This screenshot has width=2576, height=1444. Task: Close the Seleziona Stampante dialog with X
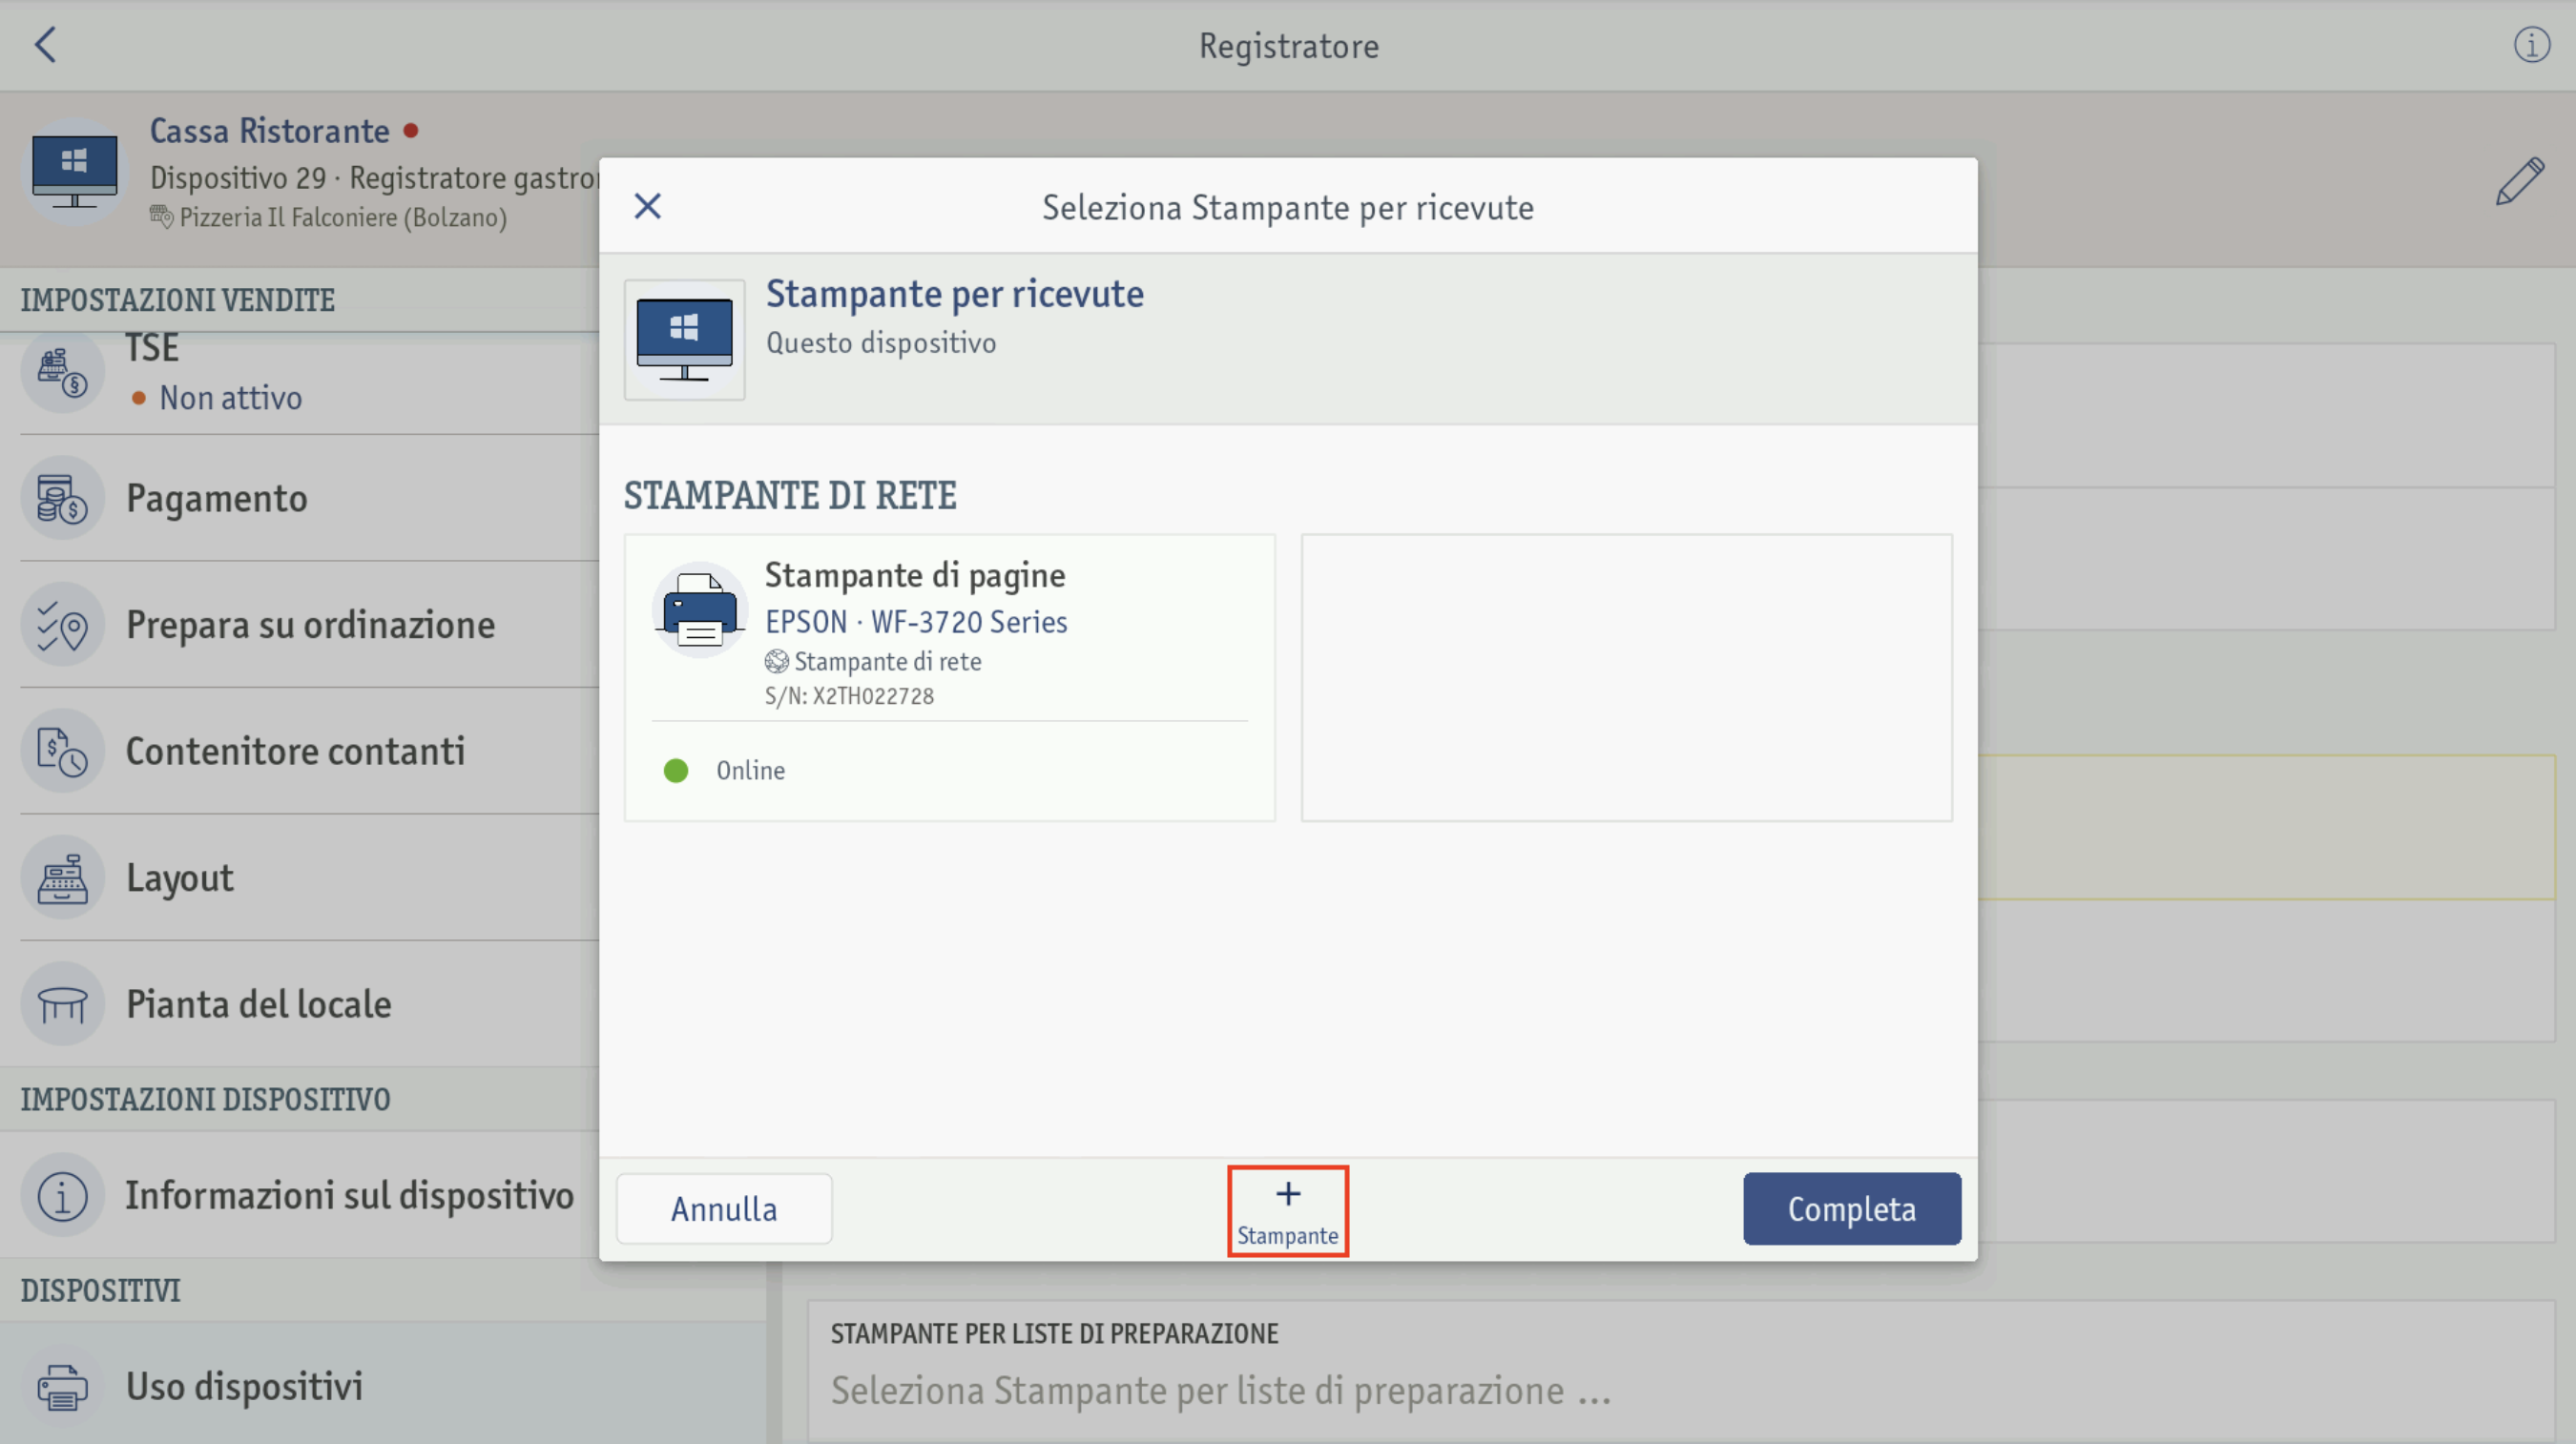pos(648,206)
